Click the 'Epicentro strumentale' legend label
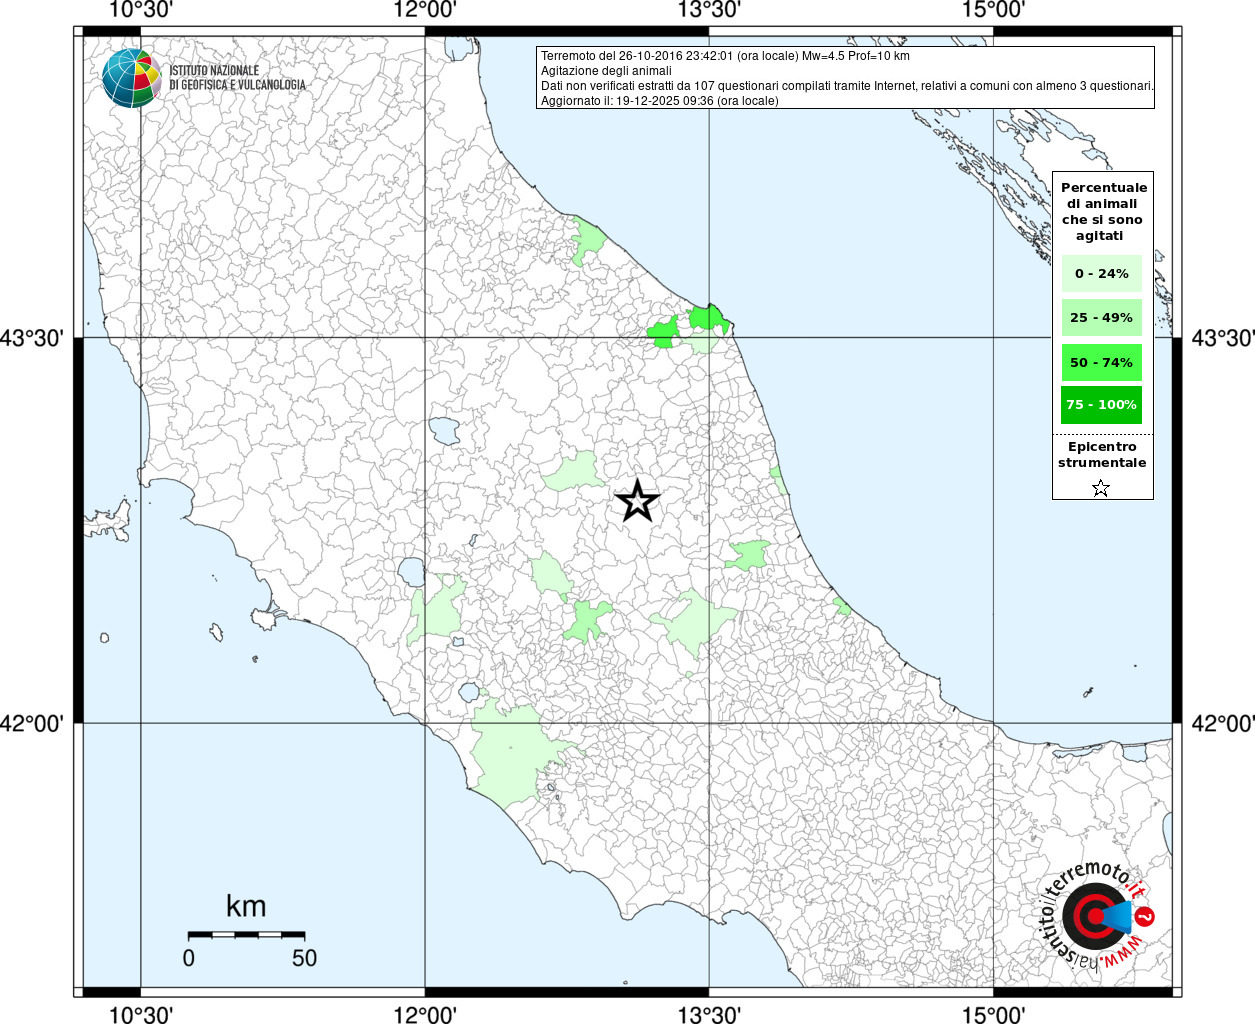The width and height of the screenshot is (1255, 1024). pos(1102,455)
